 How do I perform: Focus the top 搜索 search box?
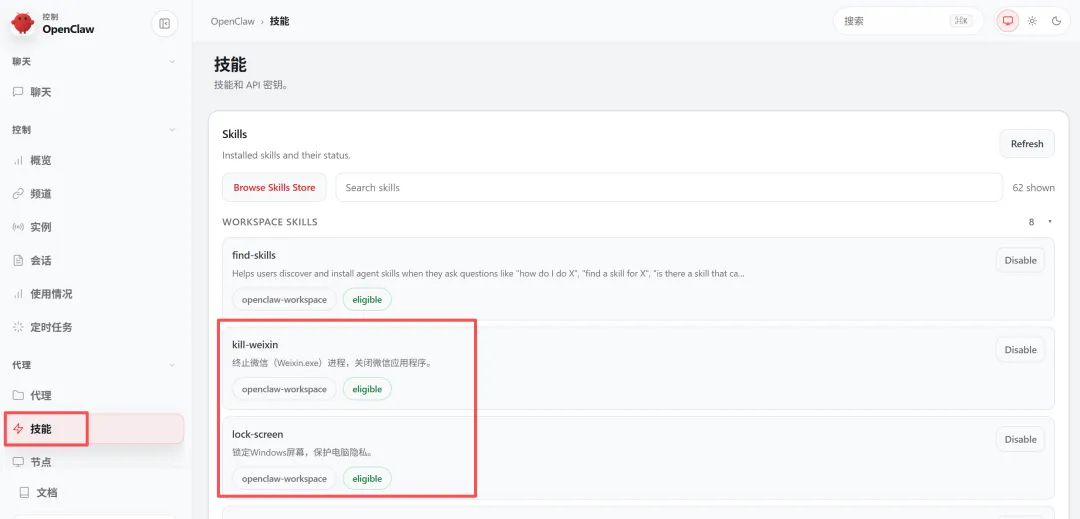[908, 21]
